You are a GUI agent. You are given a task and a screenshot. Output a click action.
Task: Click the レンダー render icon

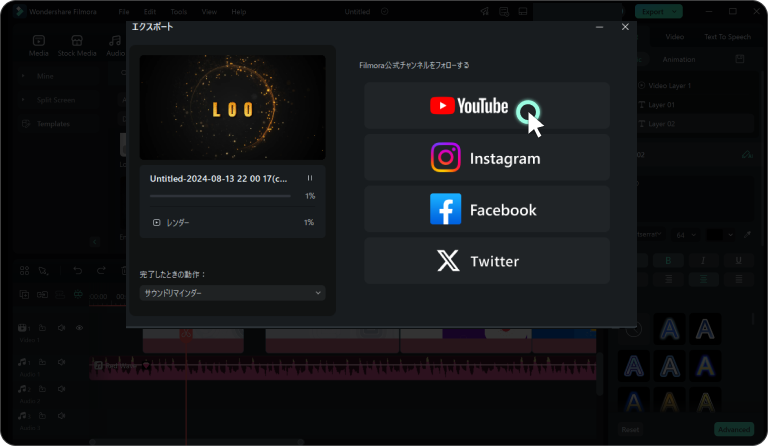(x=156, y=223)
